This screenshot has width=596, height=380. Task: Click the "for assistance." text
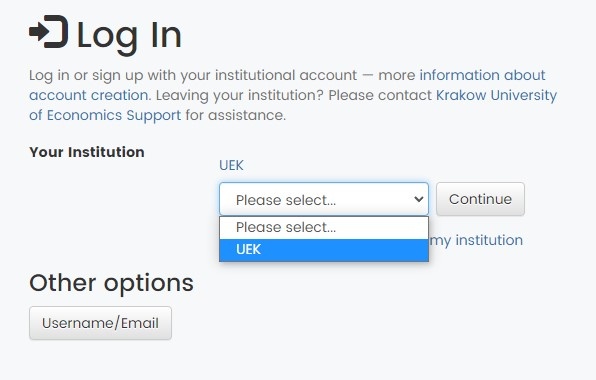[x=235, y=115]
